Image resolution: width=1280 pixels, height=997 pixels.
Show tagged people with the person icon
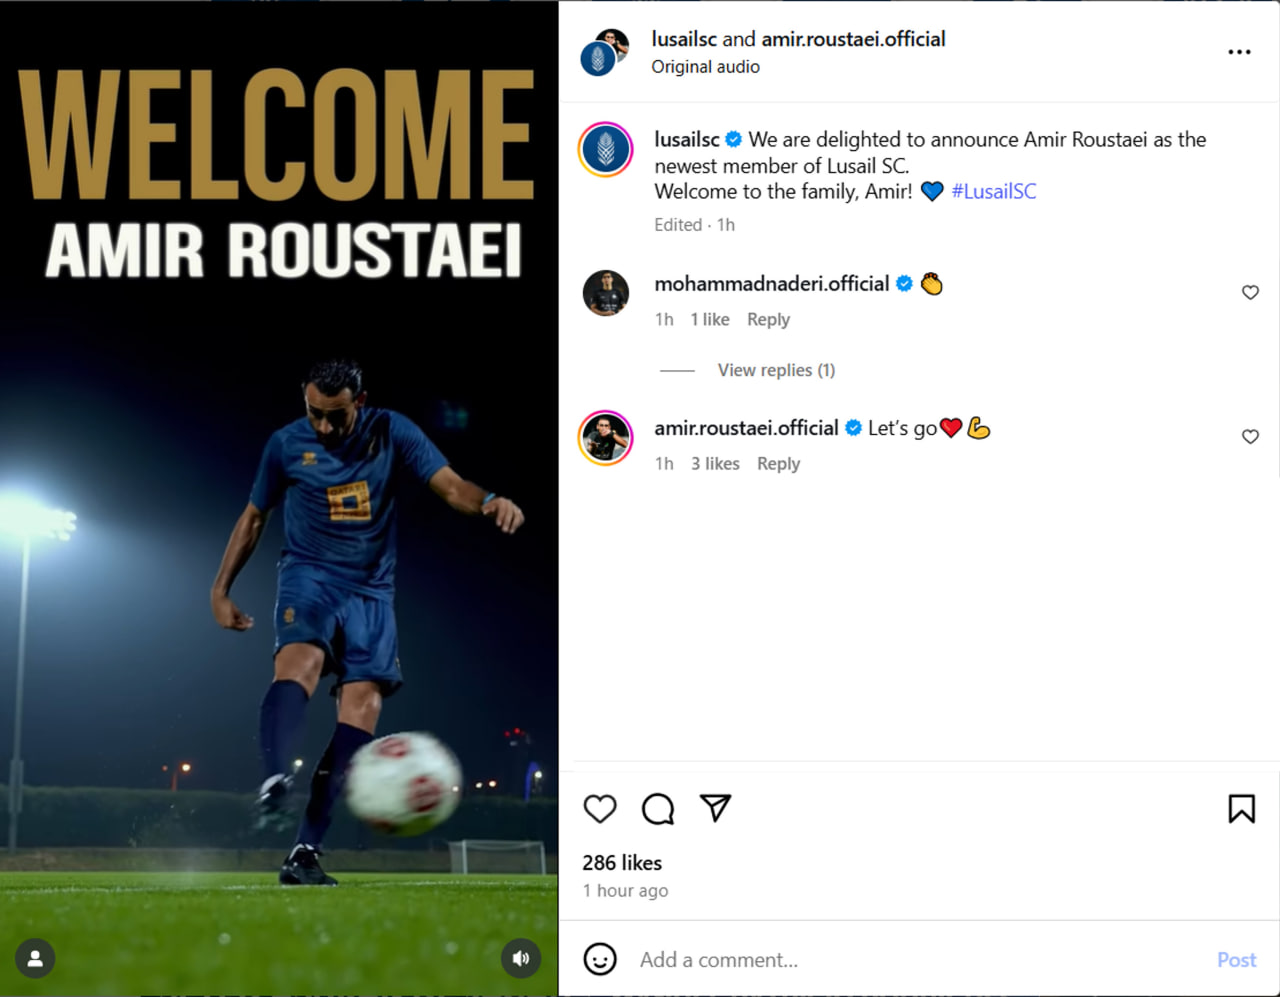35,958
